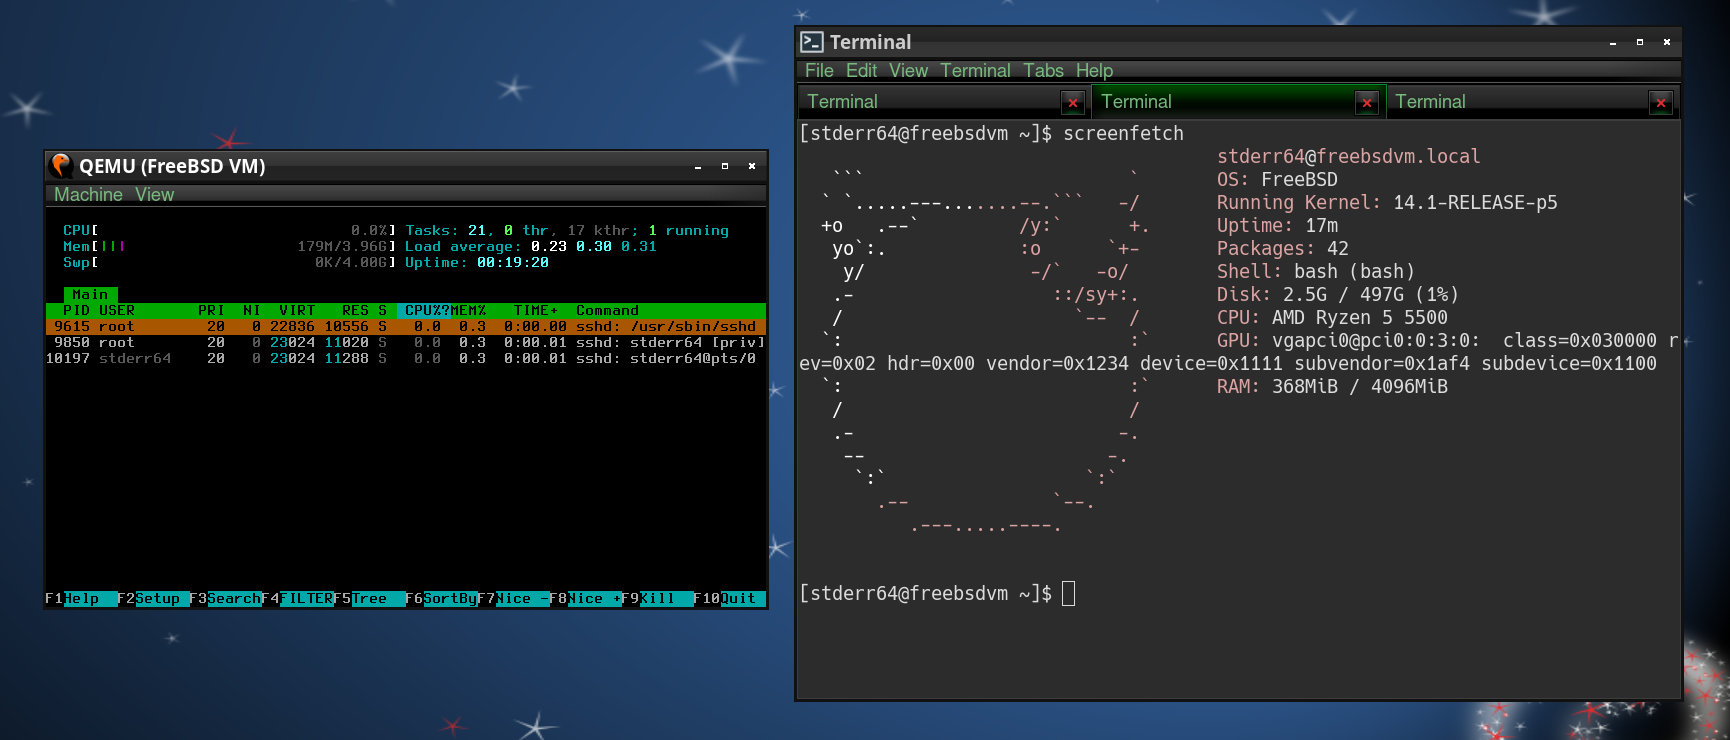Open the F6 SortBy option in htop
Screen dimensions: 1730x740
point(441,599)
